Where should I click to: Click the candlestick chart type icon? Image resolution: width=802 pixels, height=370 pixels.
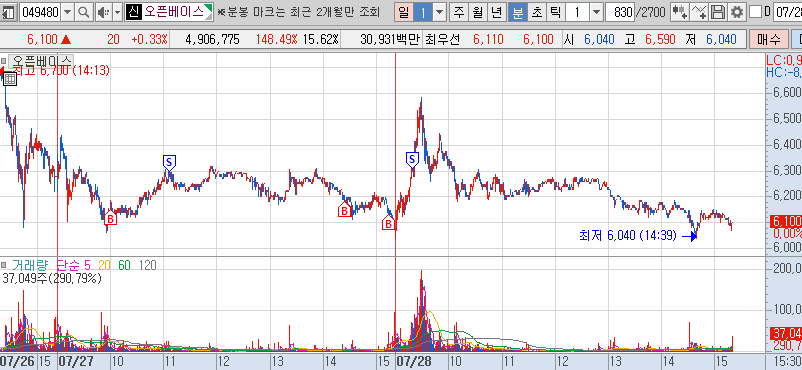pyautogui.click(x=679, y=12)
